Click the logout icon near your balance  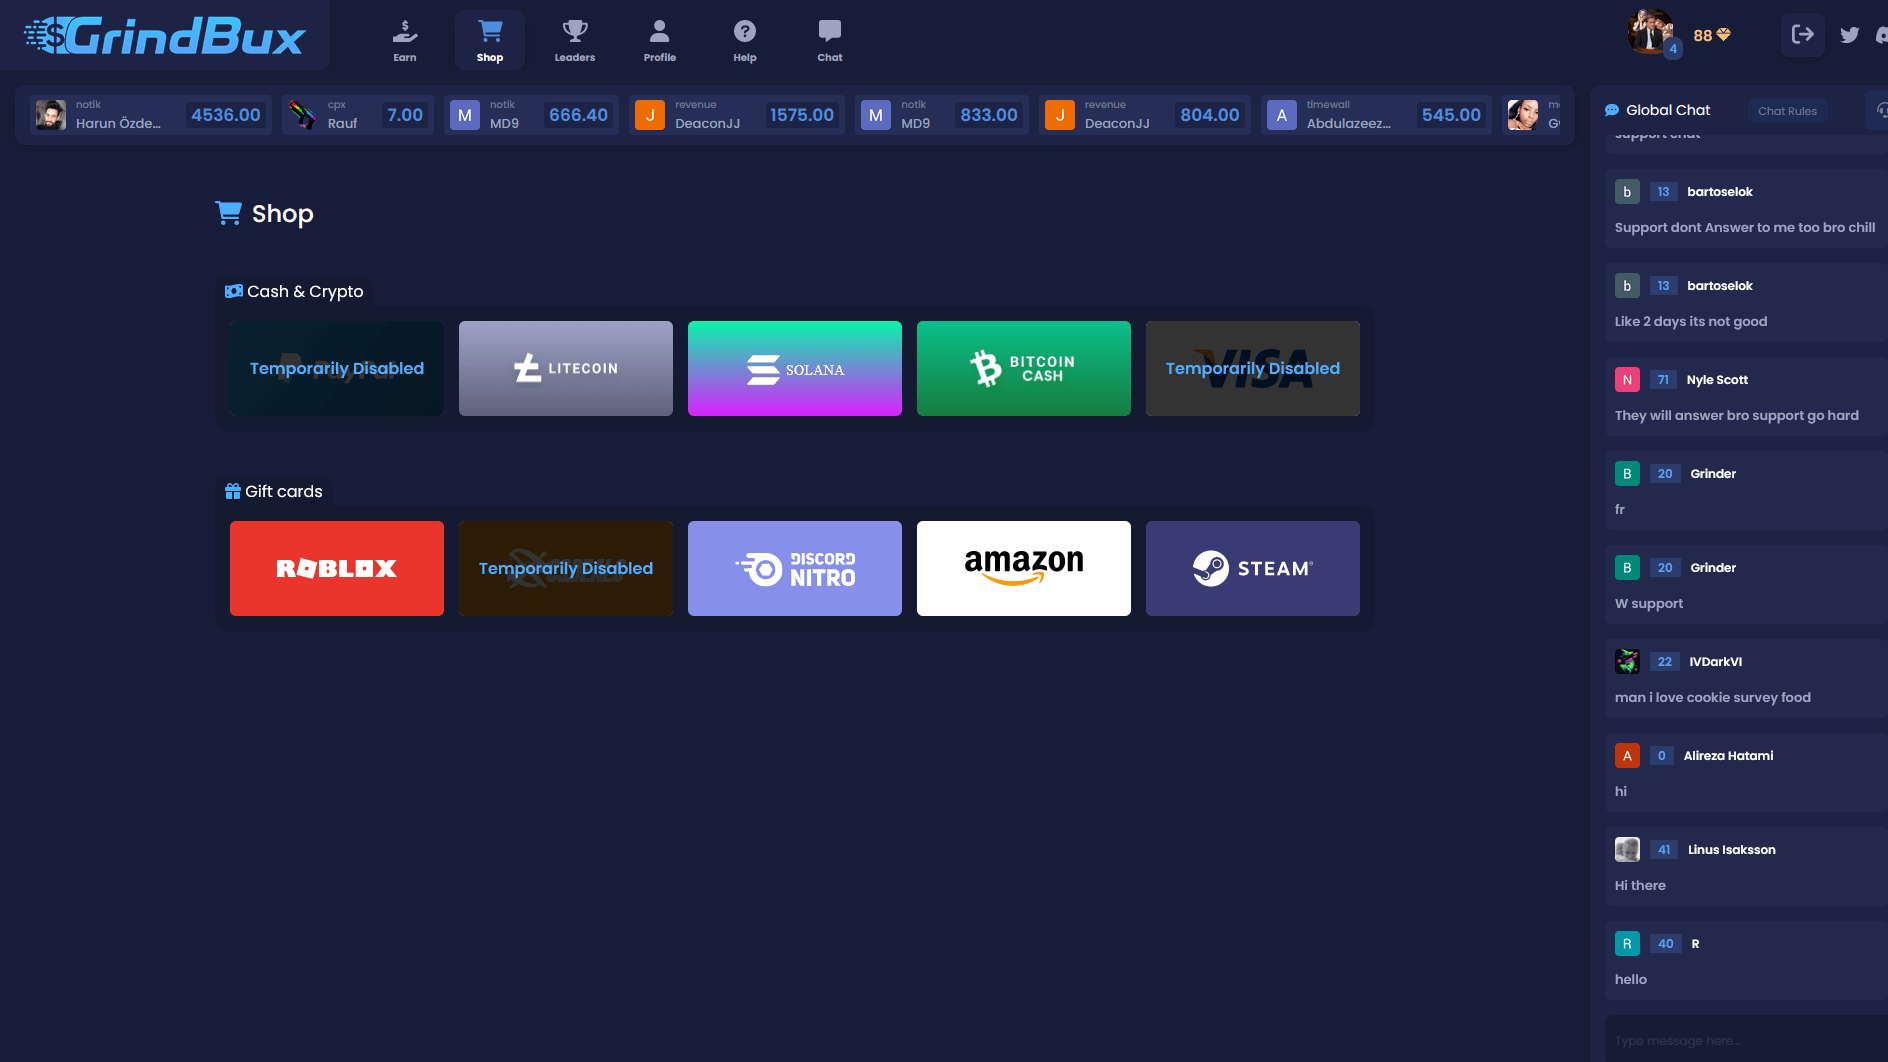(x=1802, y=34)
